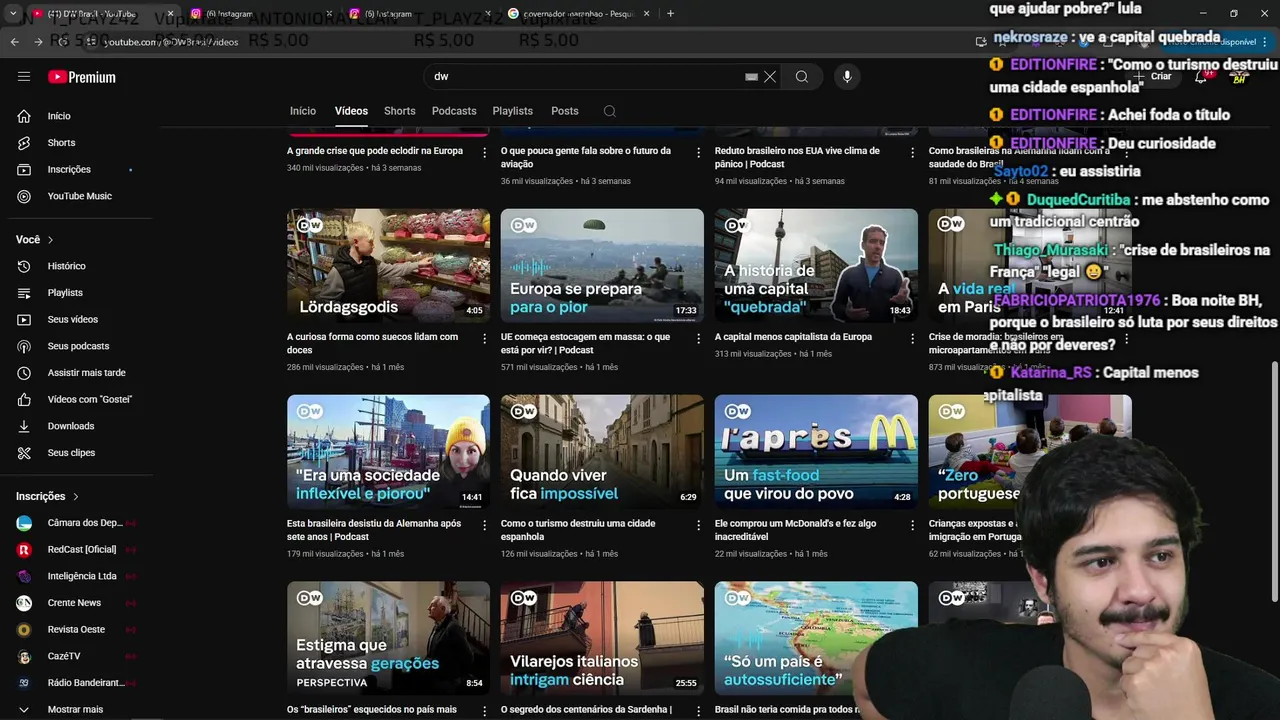Open video title 'A capital menos capitalista da Europa'
This screenshot has width=1280, height=720.
coord(793,337)
